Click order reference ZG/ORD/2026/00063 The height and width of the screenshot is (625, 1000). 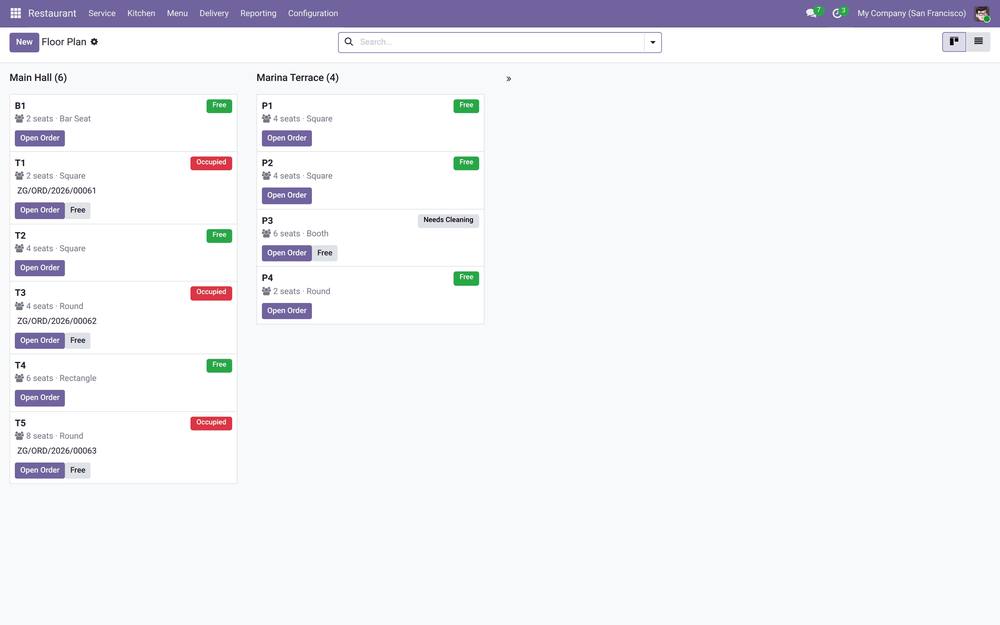(57, 451)
